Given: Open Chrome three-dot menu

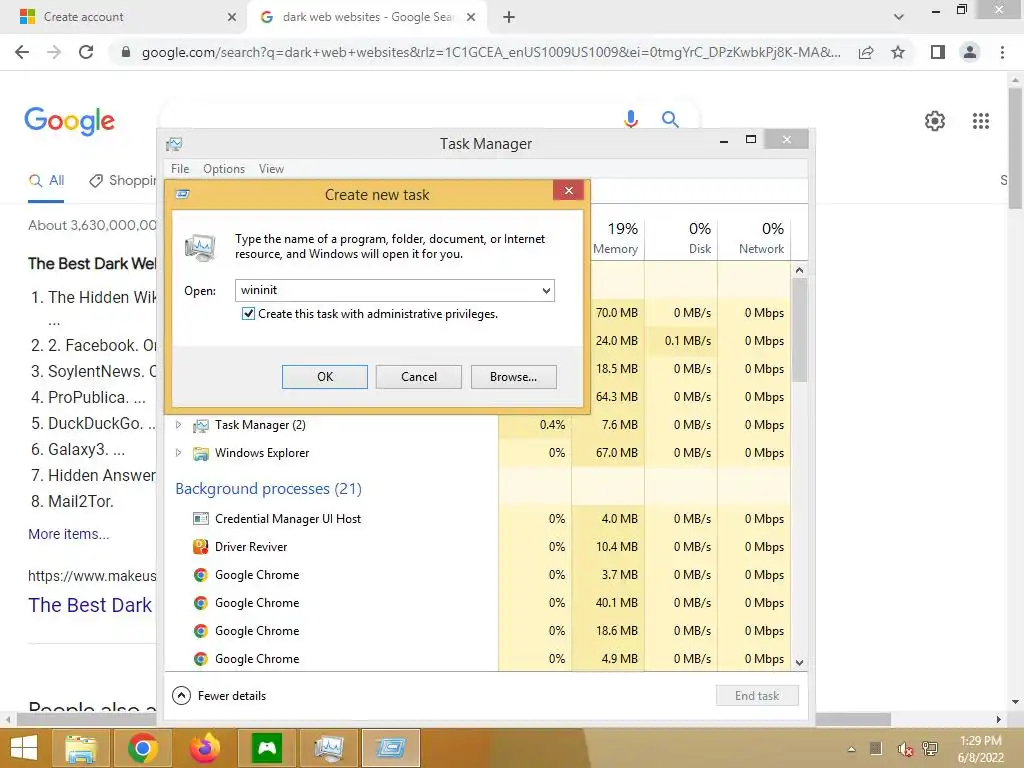Looking at the screenshot, I should point(1002,52).
